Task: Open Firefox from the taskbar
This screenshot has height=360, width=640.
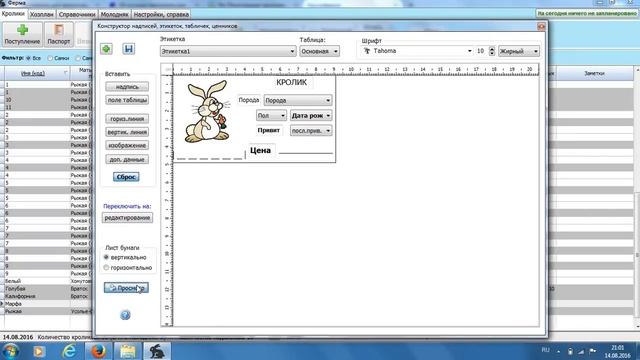Action: click(x=98, y=351)
